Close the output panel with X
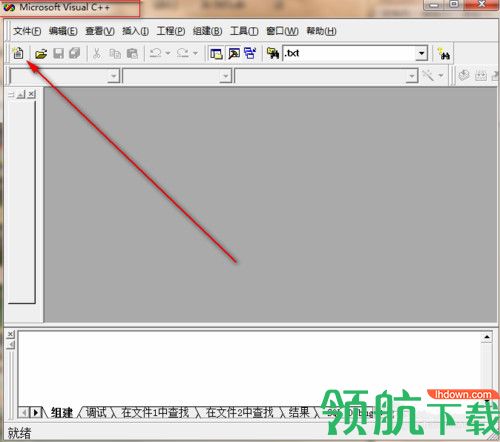This screenshot has width=500, height=442. point(11,334)
